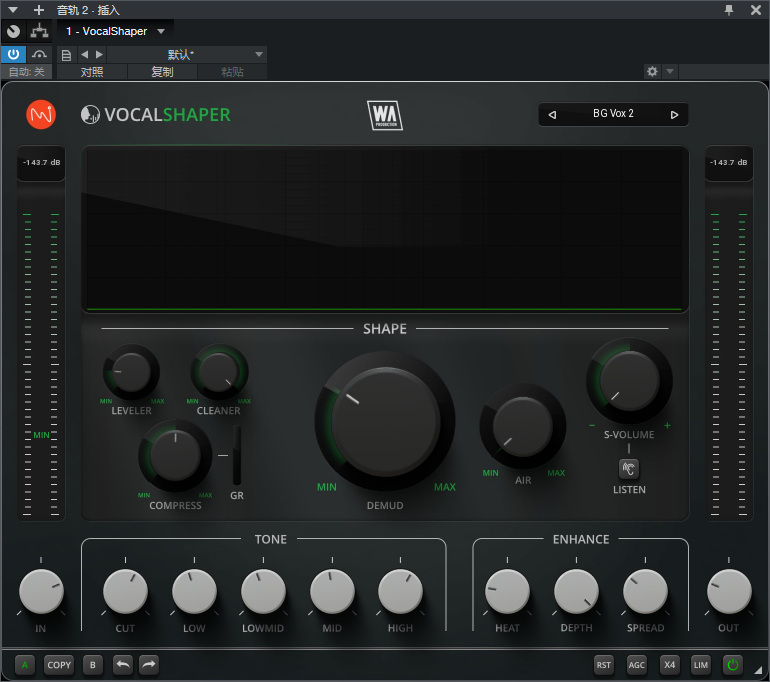Screen dimensions: 770x682
Task: Click the 自动: 关 automation mode label
Action: click(27, 72)
